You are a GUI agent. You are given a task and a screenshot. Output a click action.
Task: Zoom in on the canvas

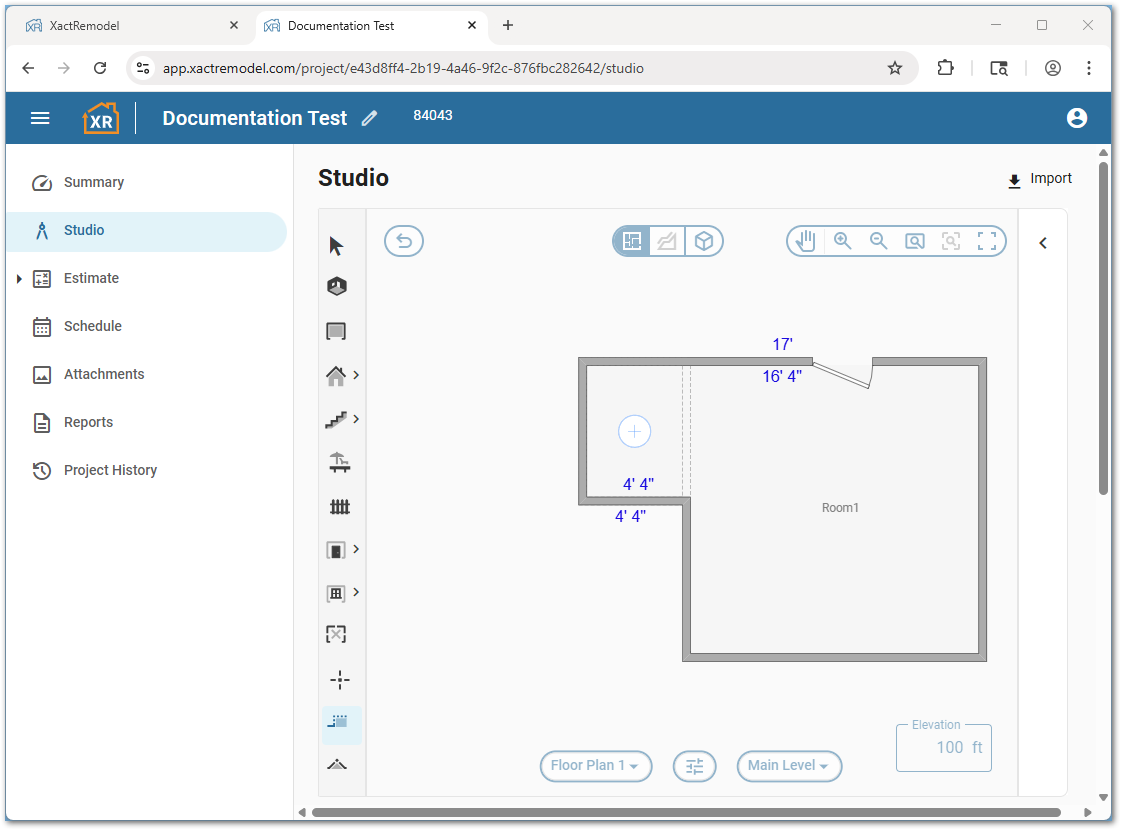[x=843, y=241]
